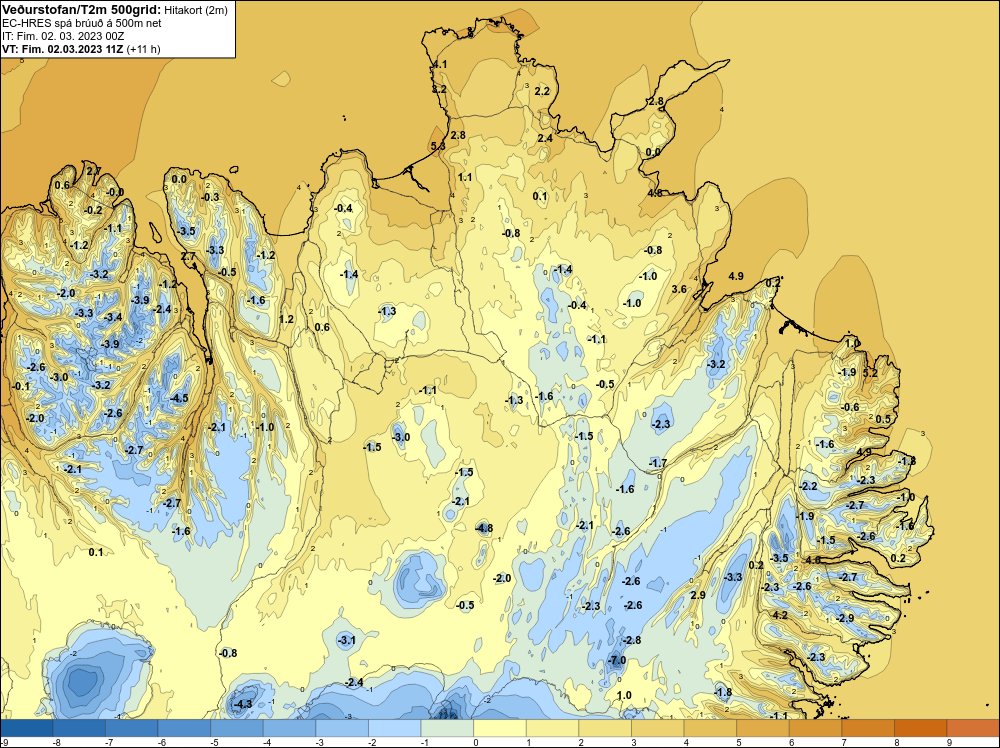Select the legend color band between 8 and 9
Image resolution: width=1000 pixels, height=748 pixels.
point(920,728)
